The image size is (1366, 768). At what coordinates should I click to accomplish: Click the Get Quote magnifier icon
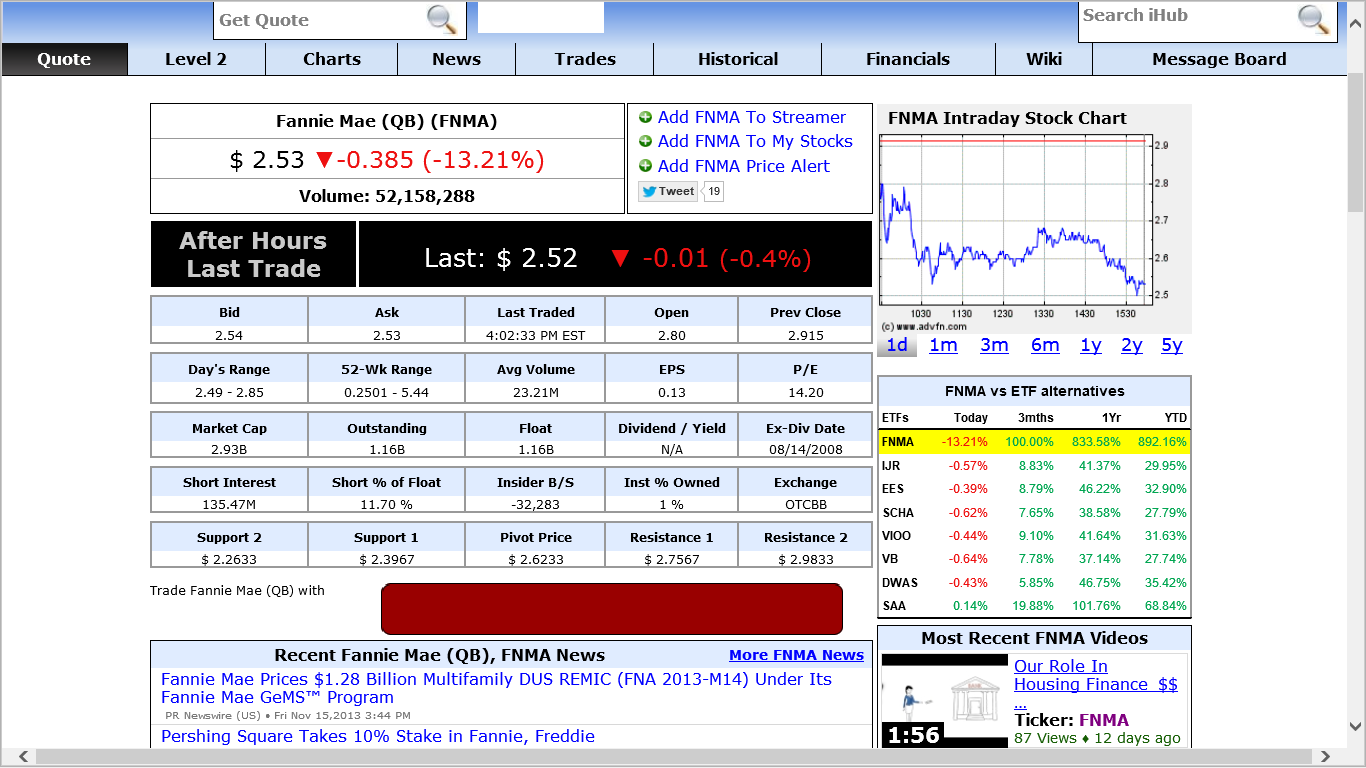(441, 19)
